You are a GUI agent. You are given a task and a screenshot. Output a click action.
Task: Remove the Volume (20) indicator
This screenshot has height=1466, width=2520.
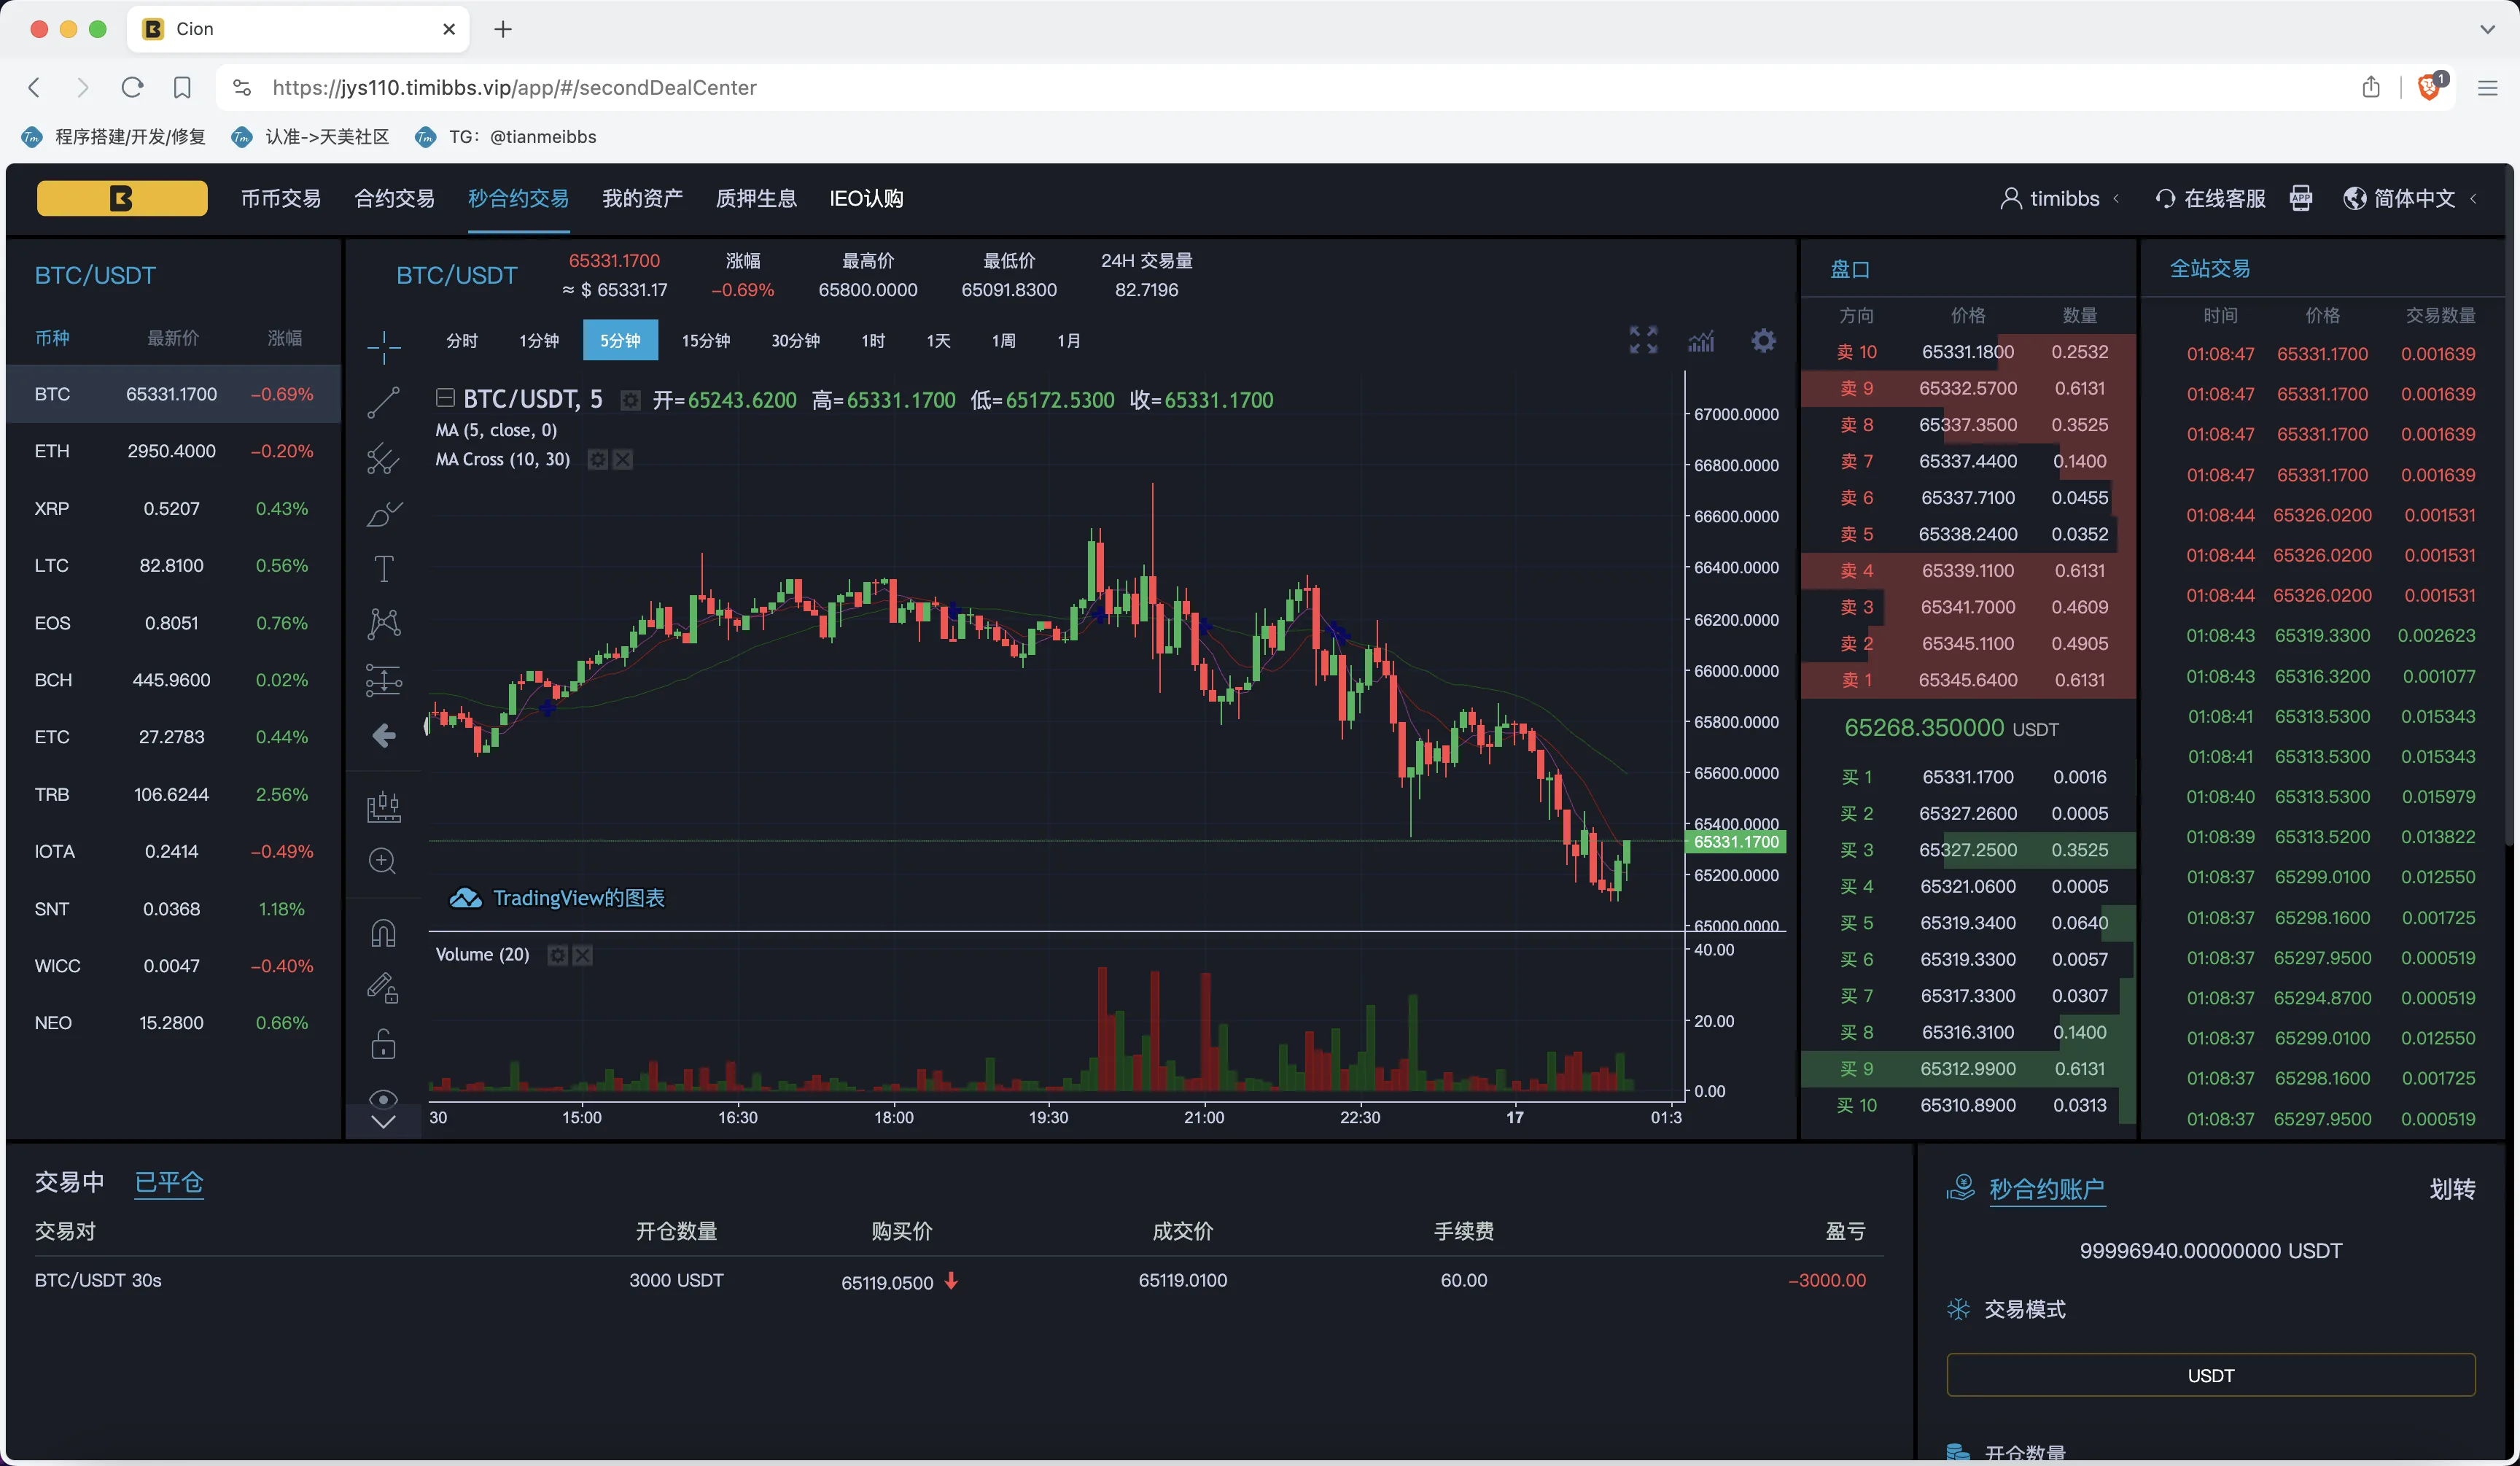click(x=583, y=955)
